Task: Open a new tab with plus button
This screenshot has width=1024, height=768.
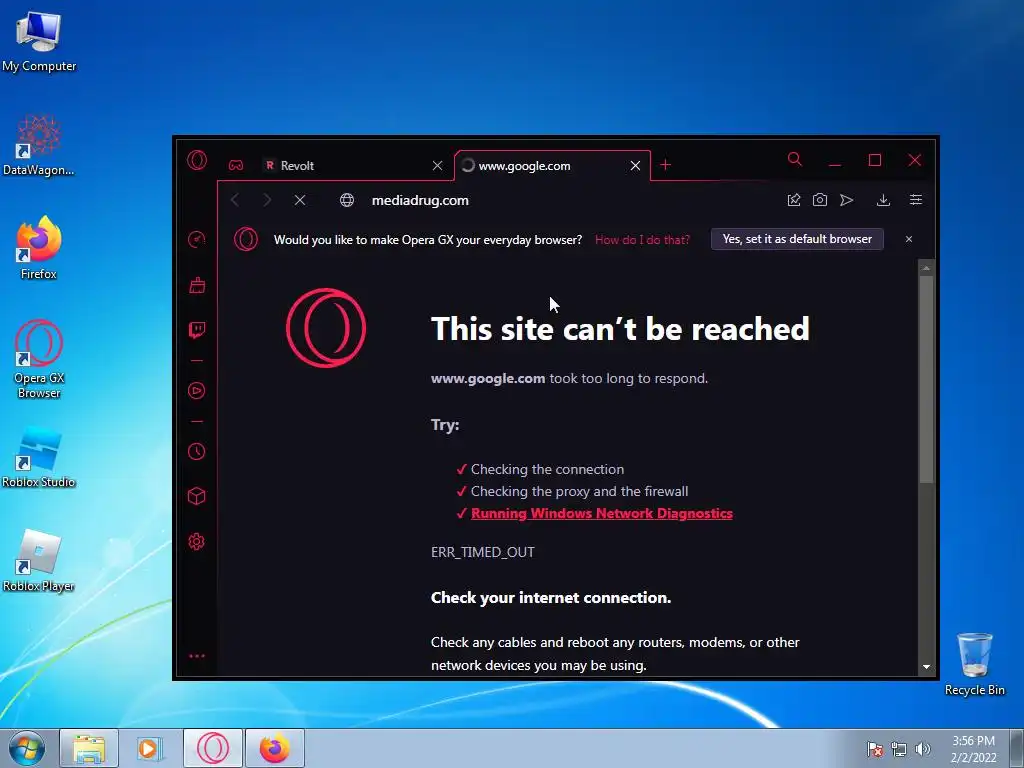Action: (x=665, y=165)
